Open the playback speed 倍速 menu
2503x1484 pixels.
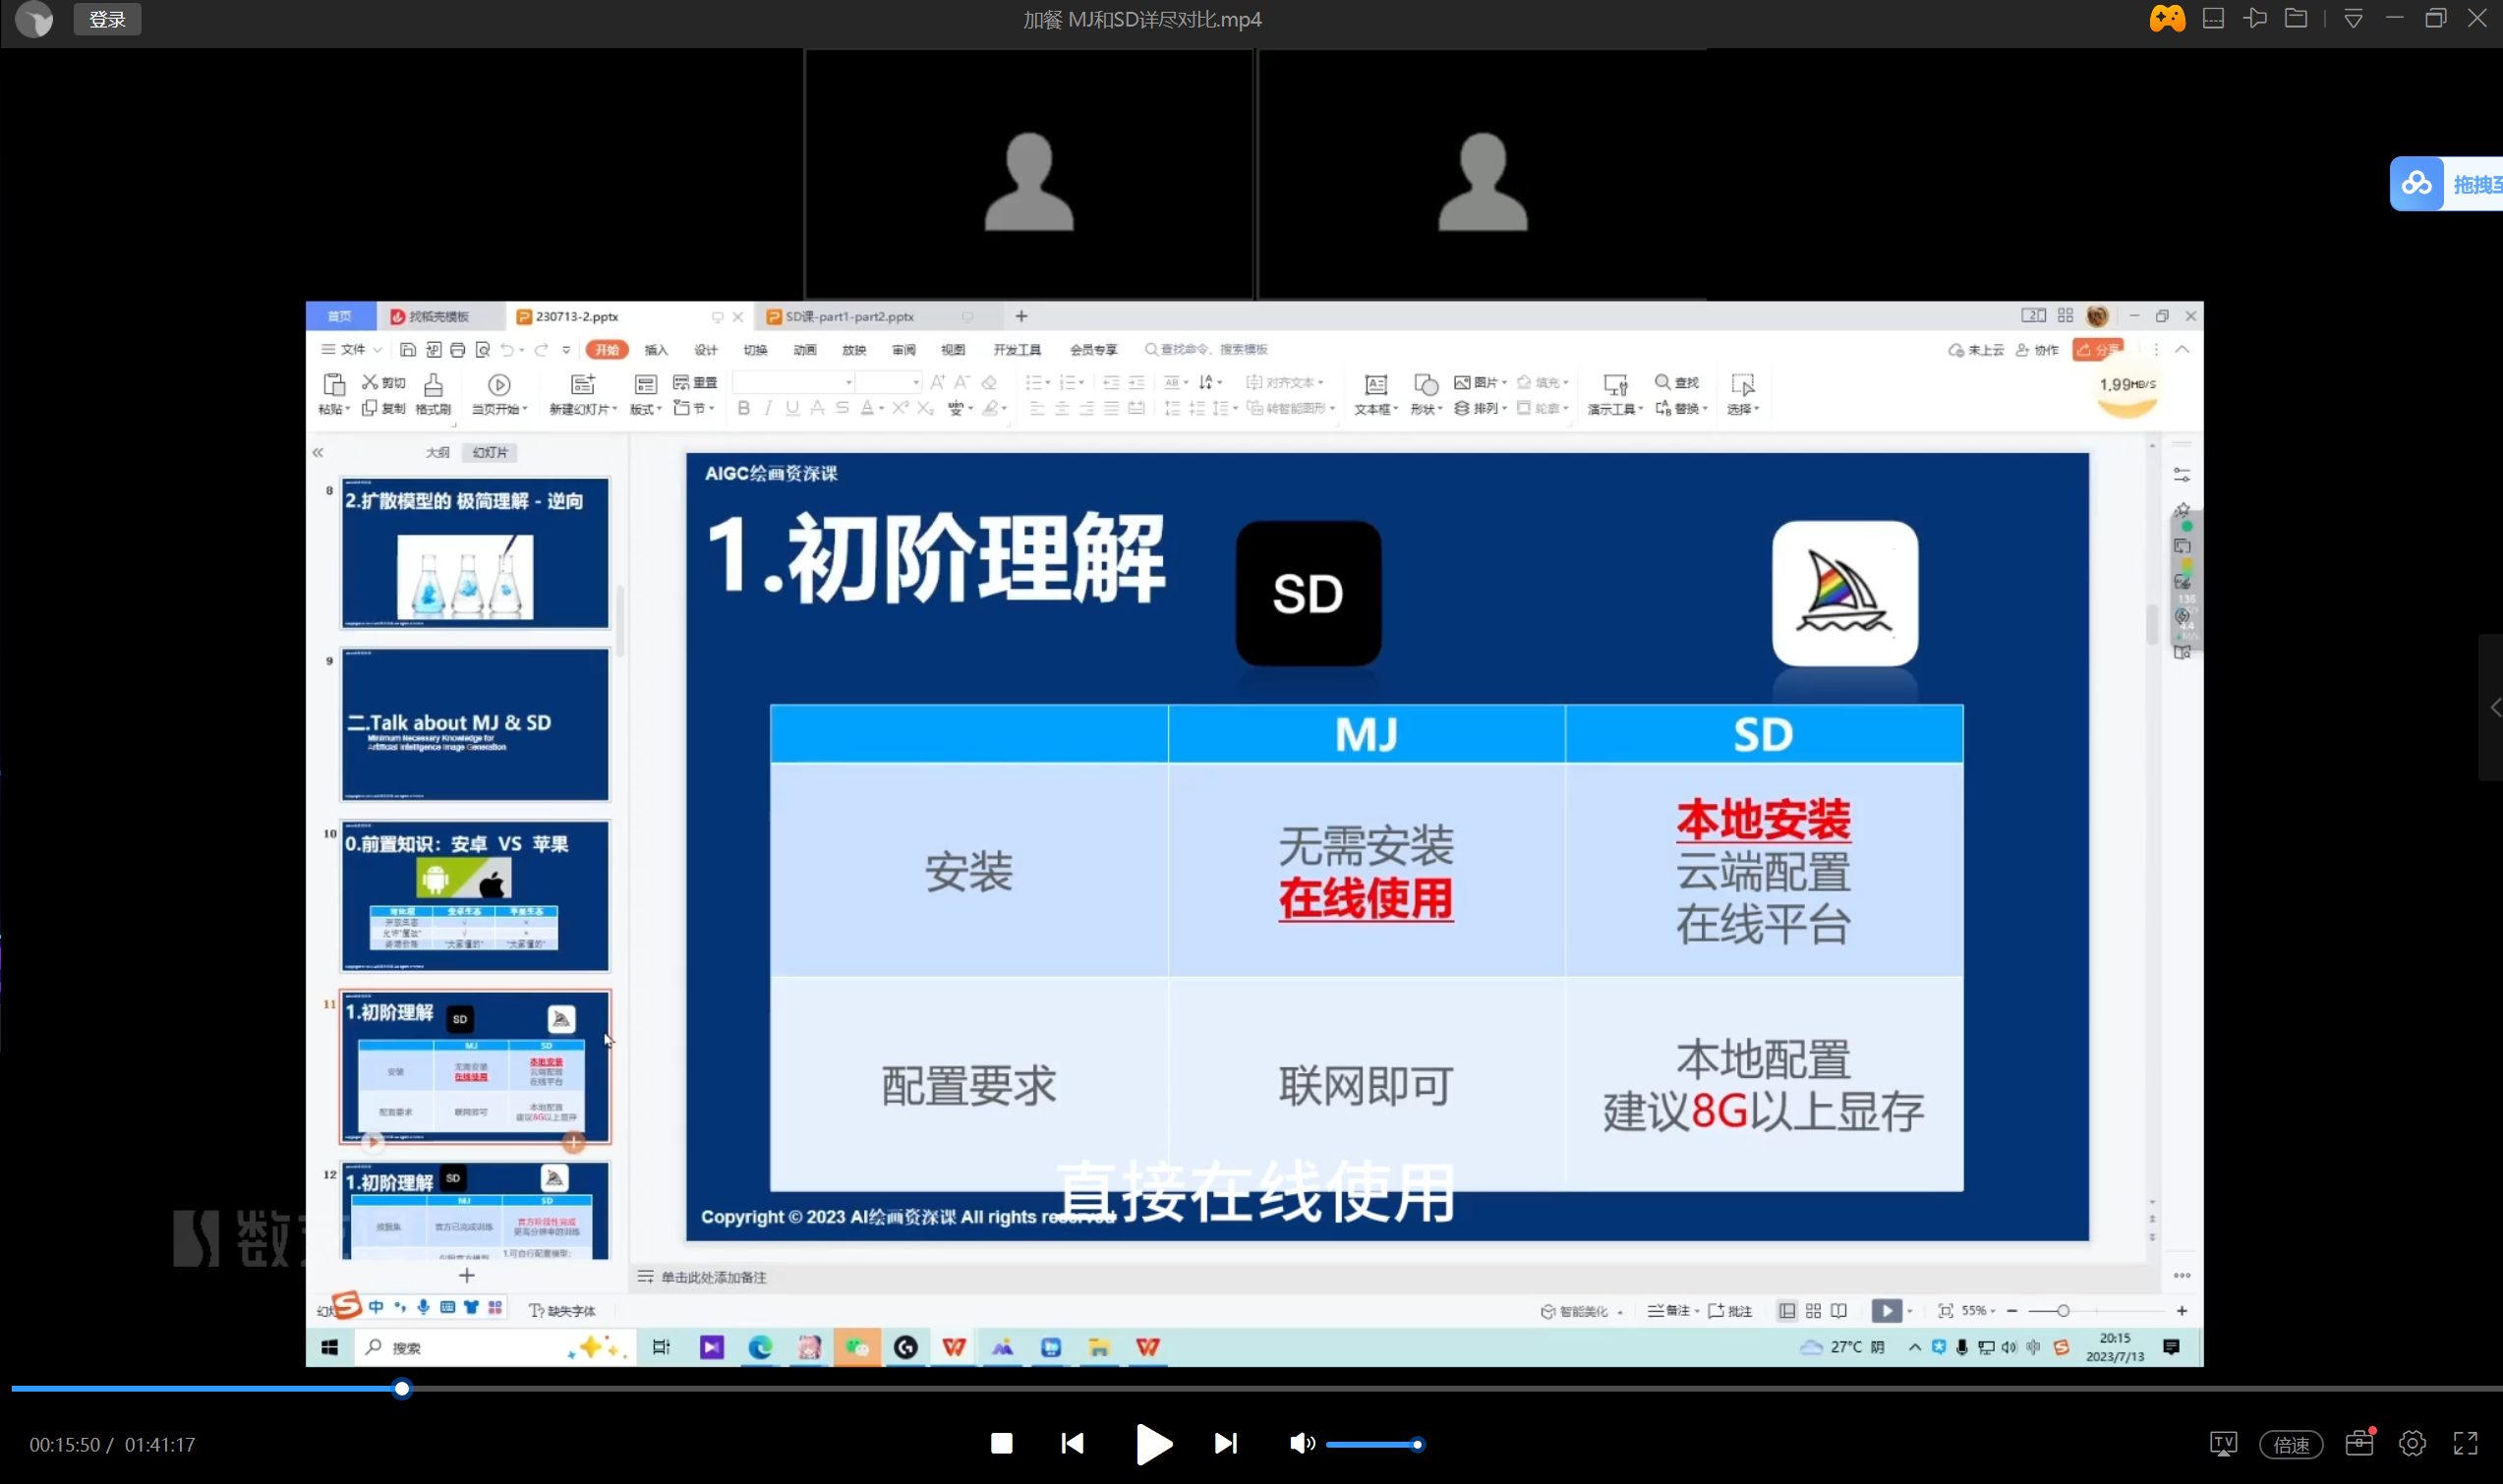point(2291,1444)
